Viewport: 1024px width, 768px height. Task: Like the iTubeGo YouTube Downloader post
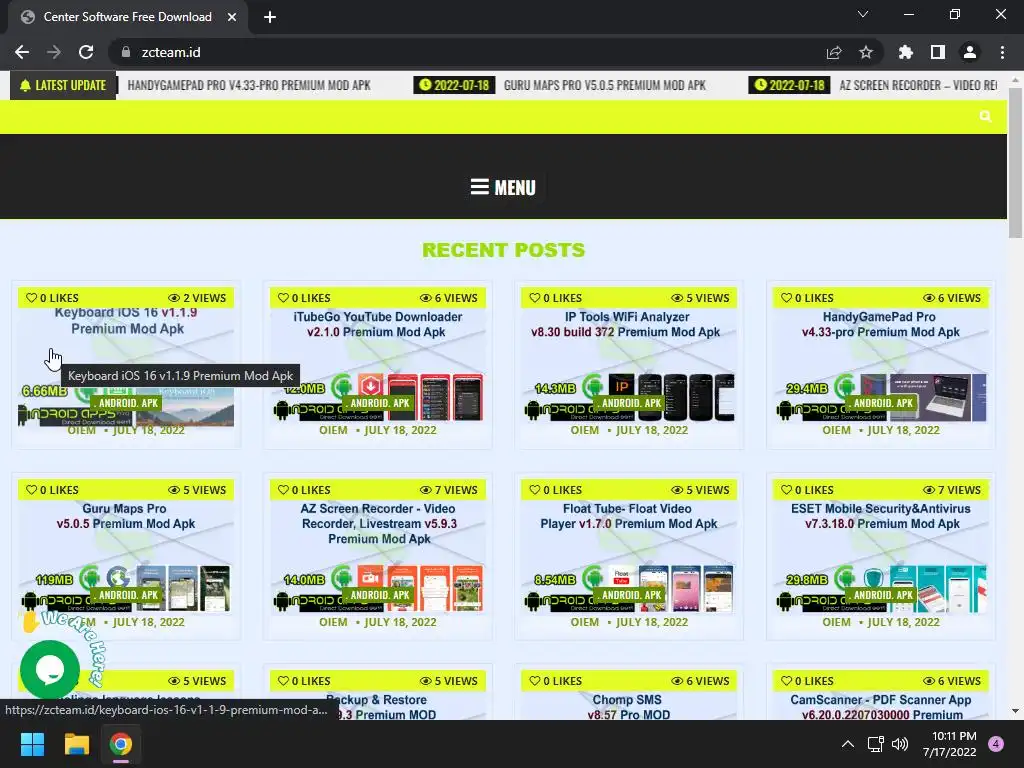[x=304, y=298]
